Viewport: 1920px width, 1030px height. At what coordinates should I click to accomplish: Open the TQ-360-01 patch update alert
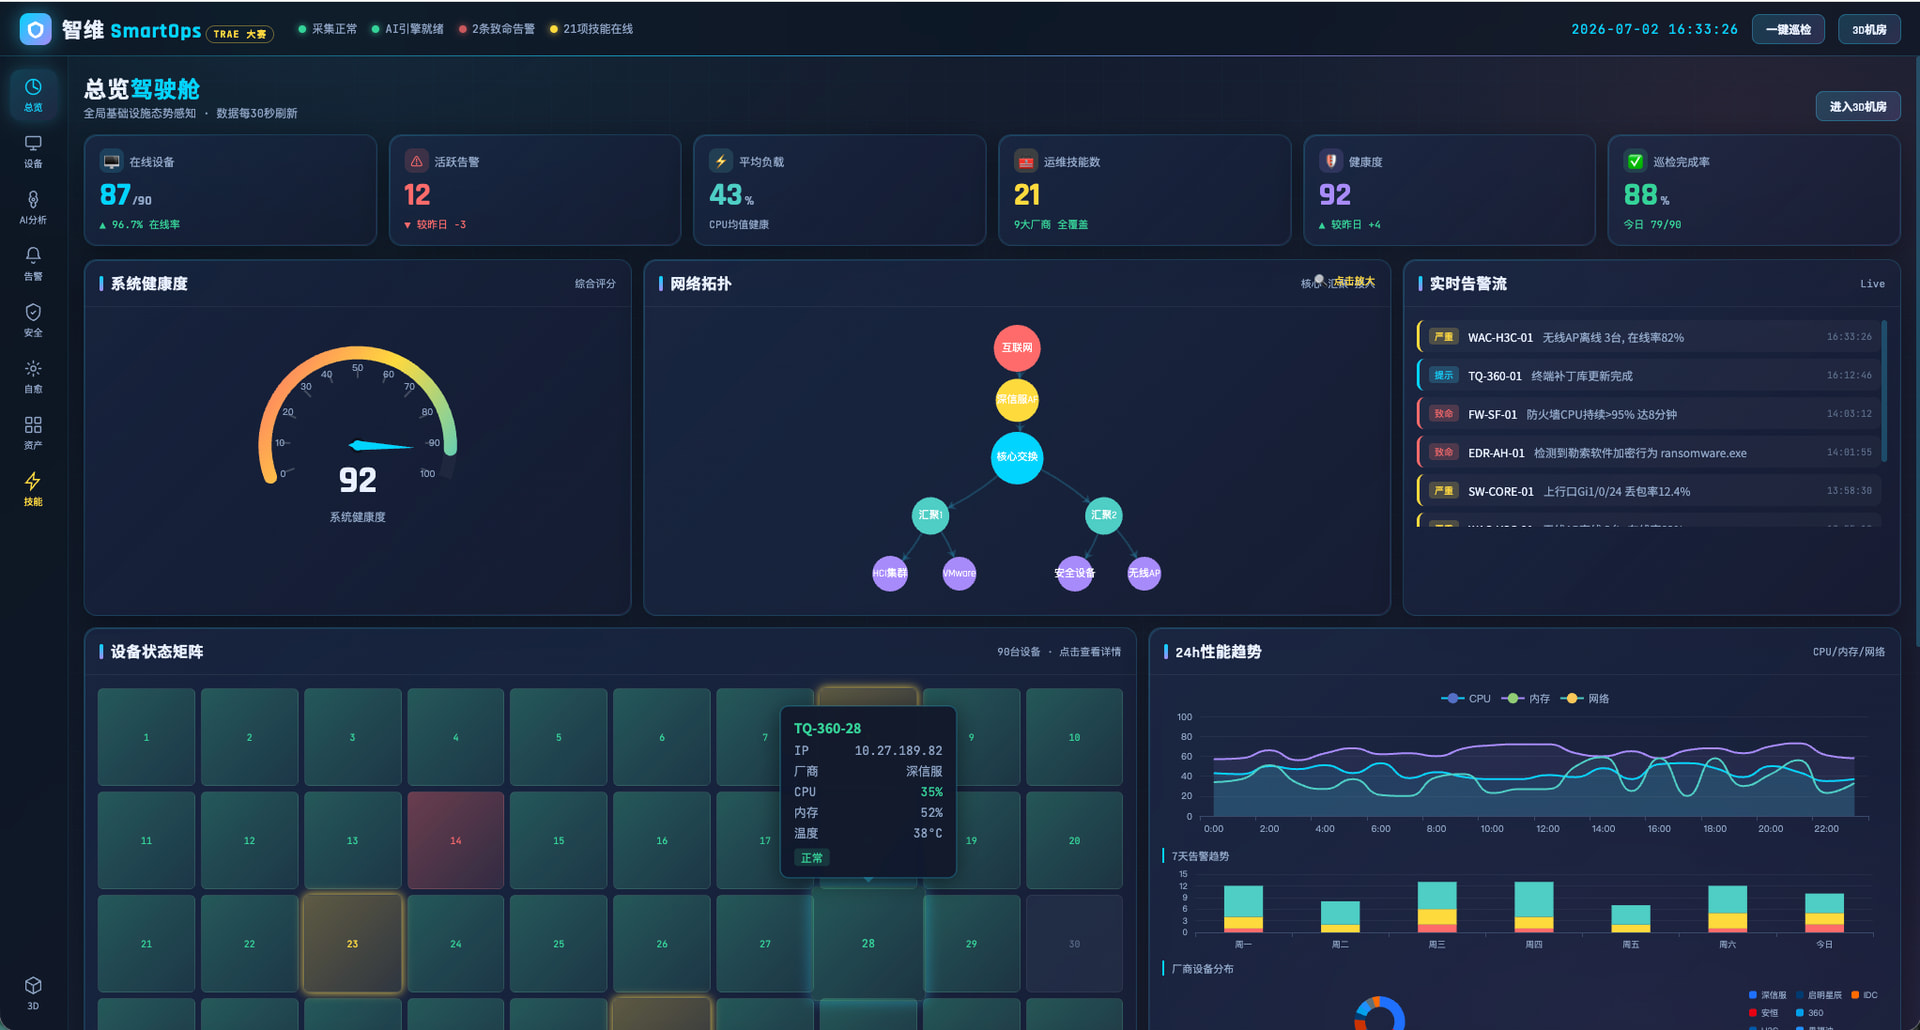(1649, 376)
